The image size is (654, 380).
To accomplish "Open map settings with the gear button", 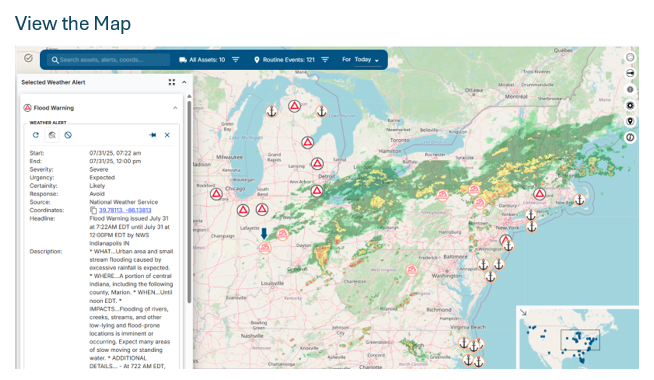I will 630,105.
